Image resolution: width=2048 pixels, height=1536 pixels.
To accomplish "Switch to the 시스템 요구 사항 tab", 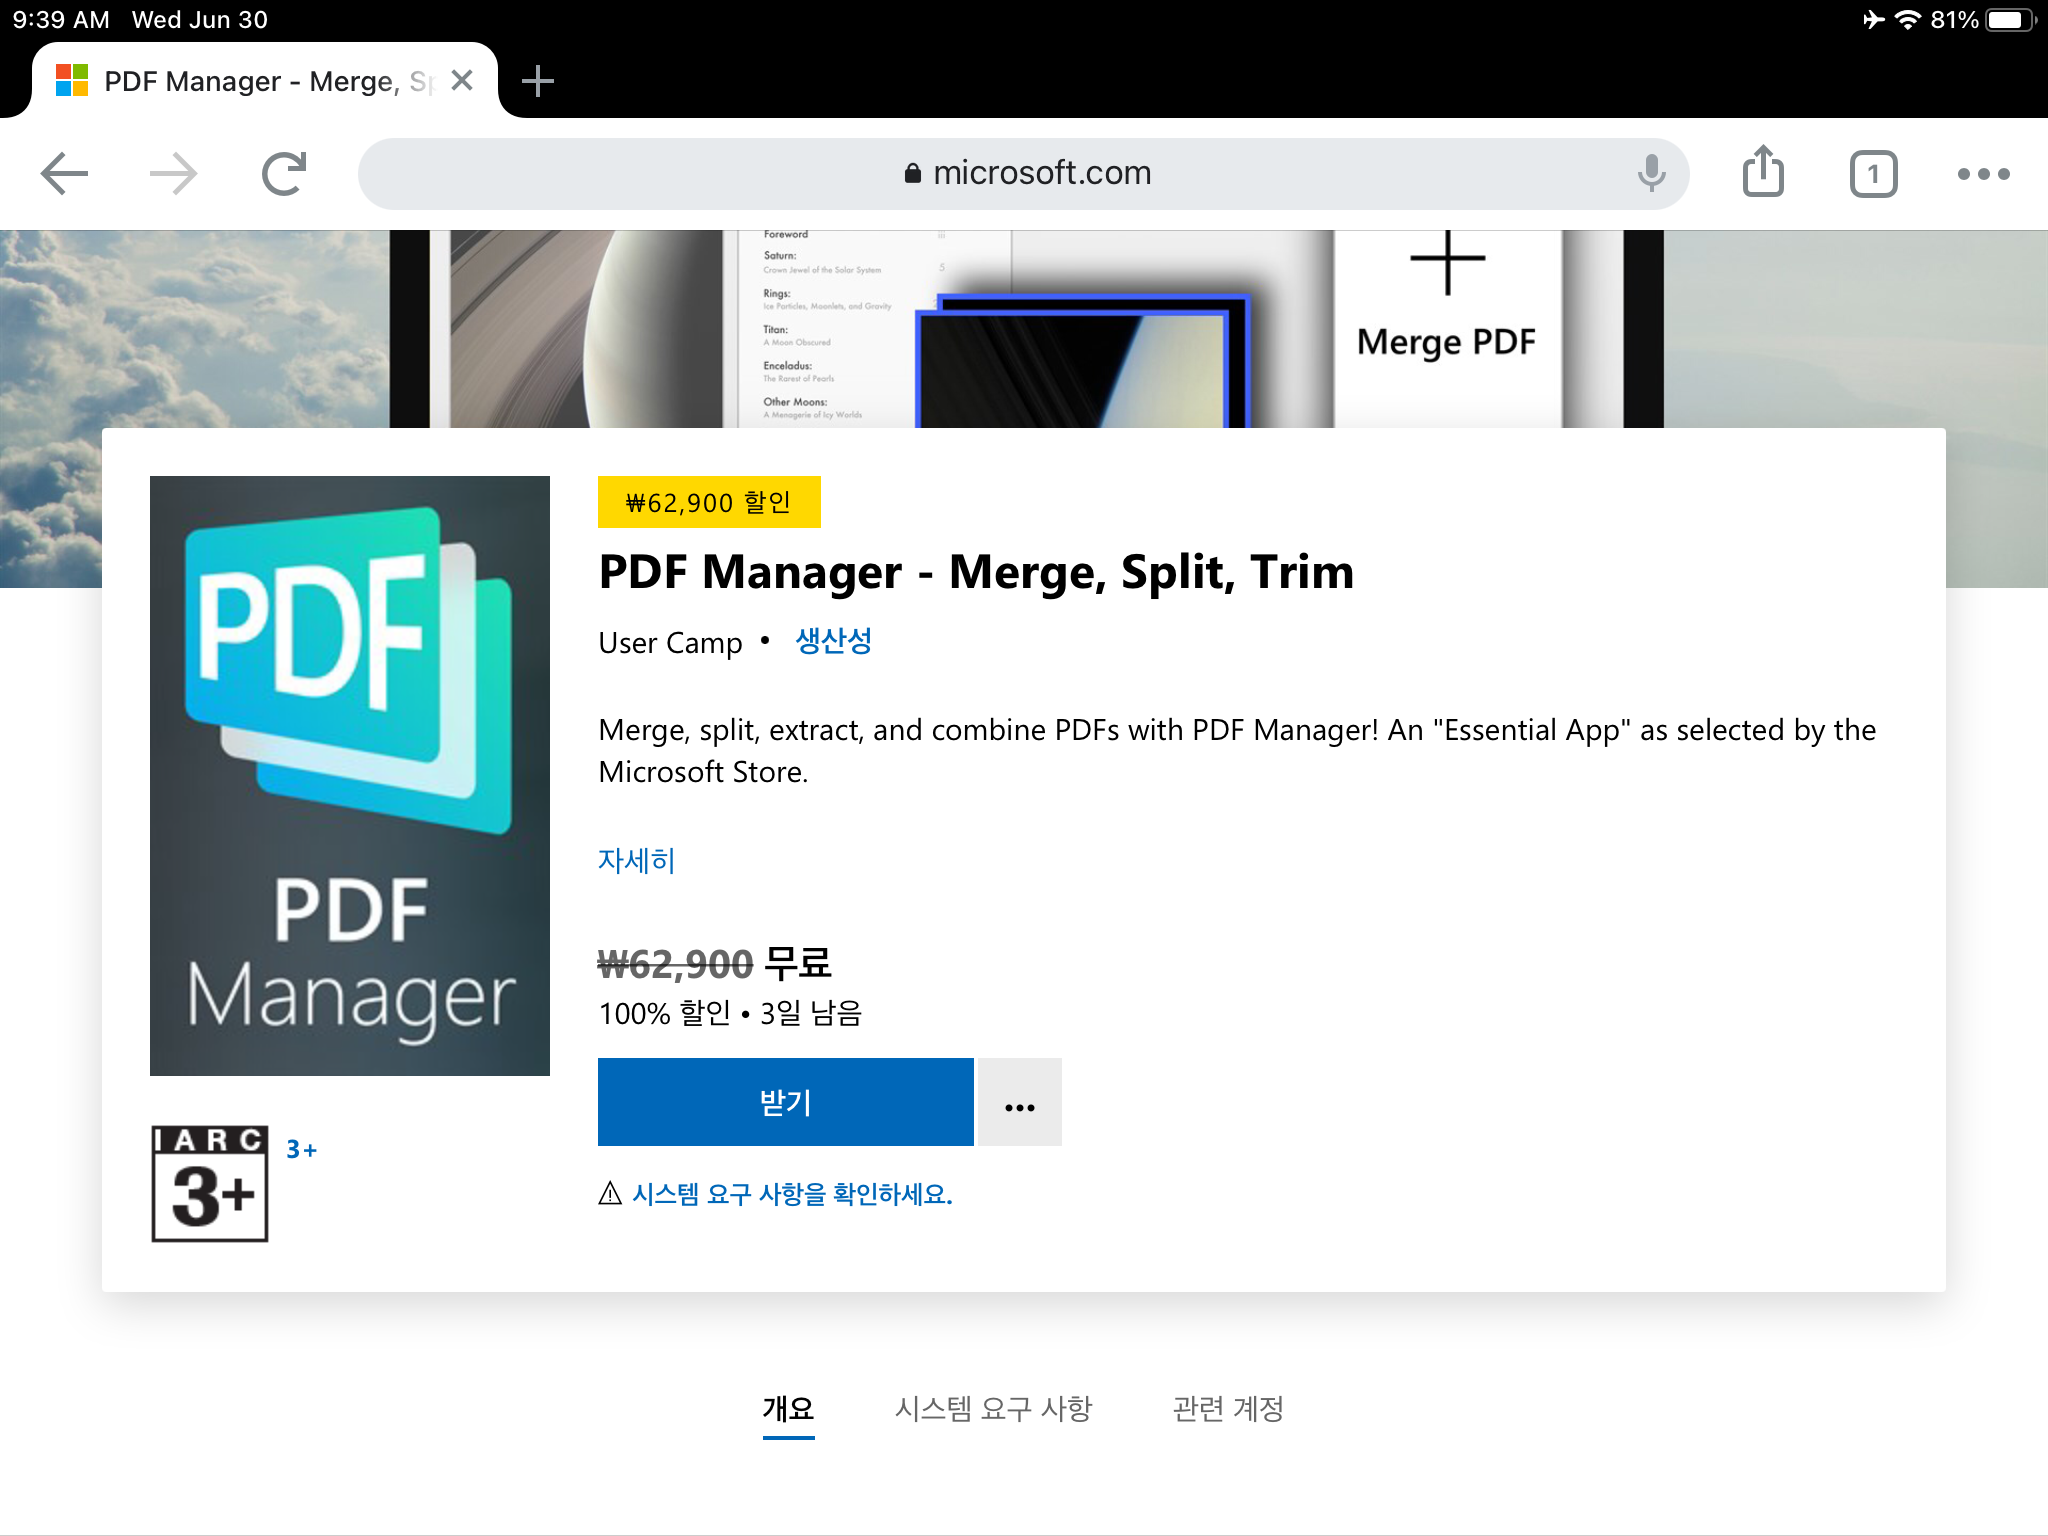I will pos(993,1408).
